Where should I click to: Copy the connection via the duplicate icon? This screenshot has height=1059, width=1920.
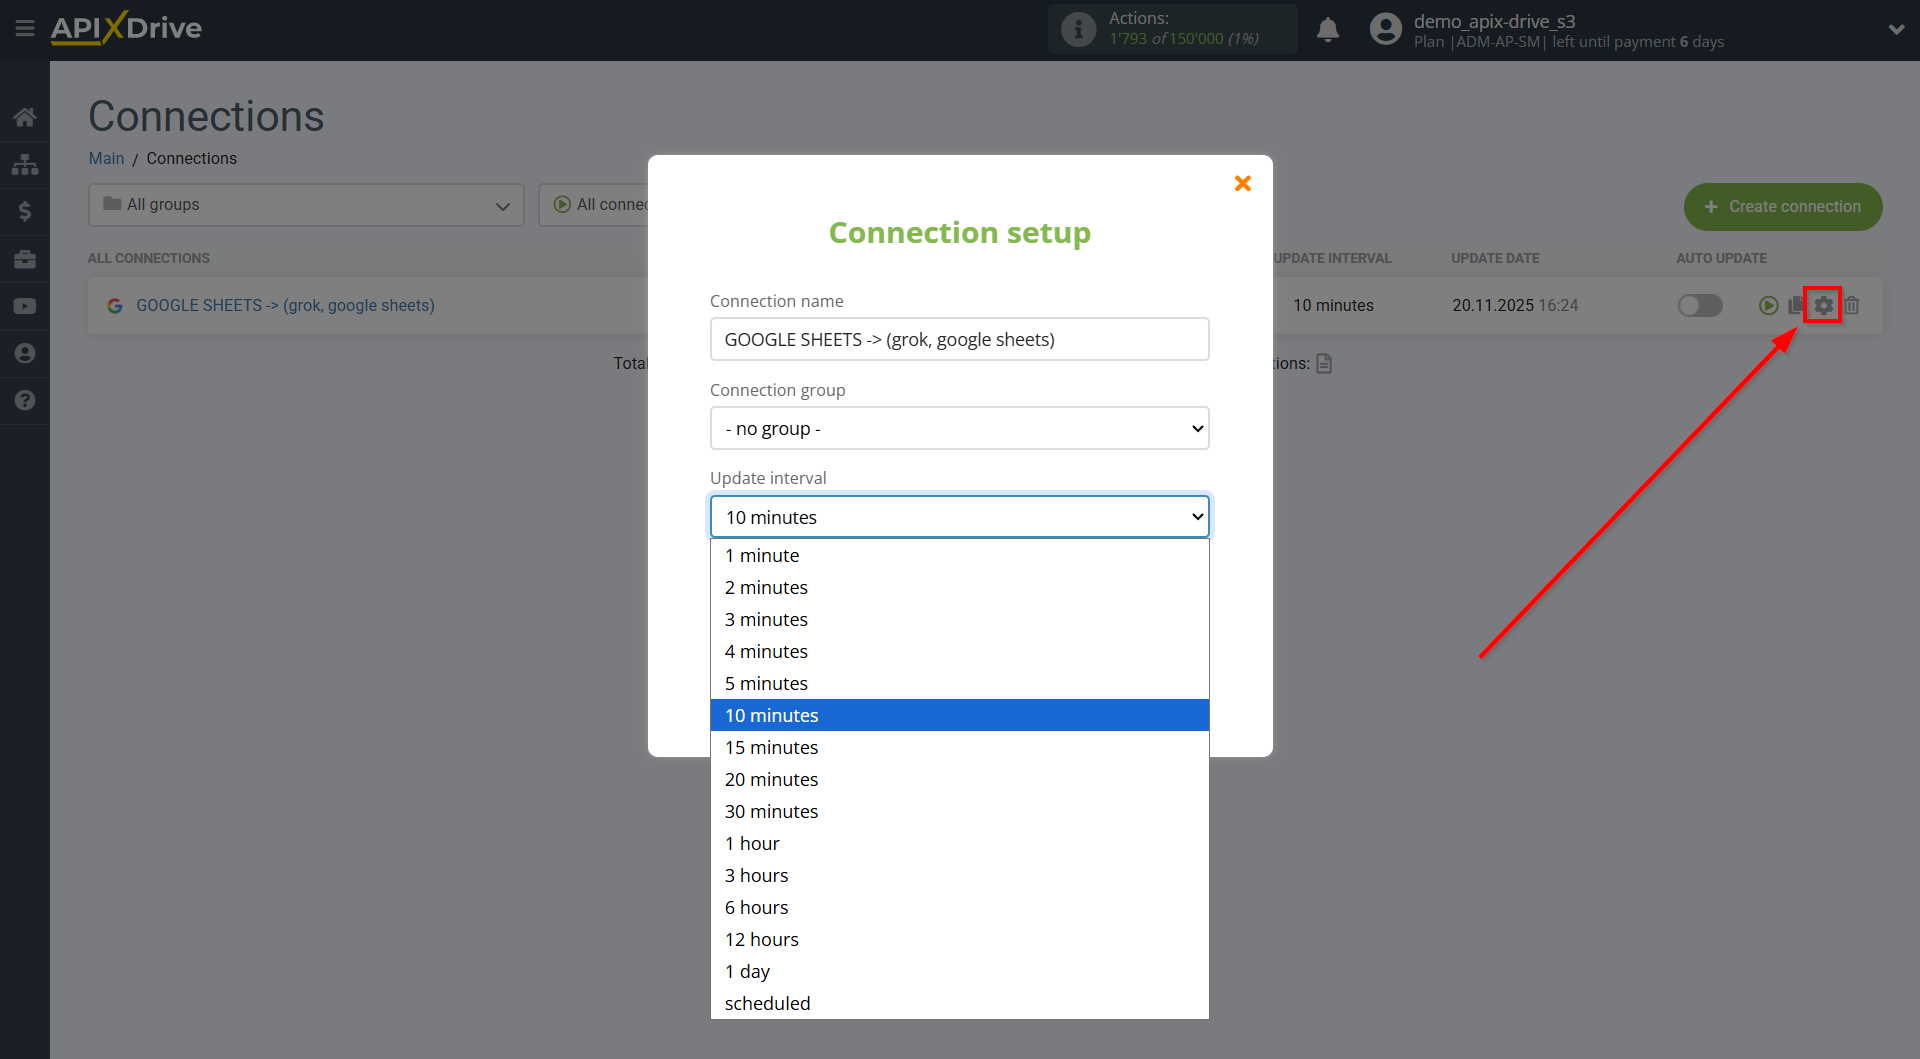coord(1796,305)
